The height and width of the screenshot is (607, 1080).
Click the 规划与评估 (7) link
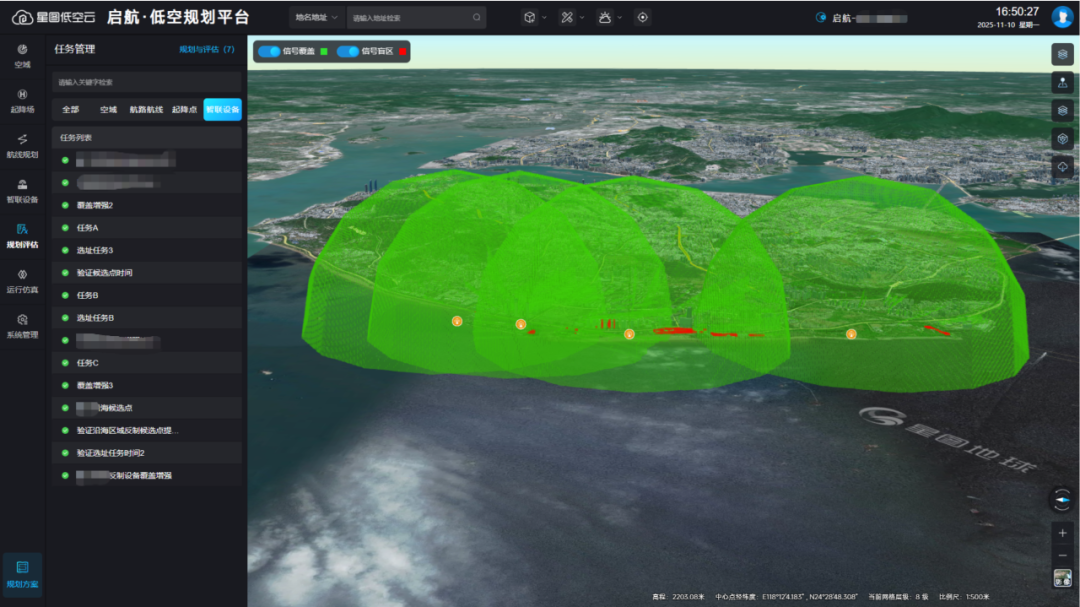point(206,49)
